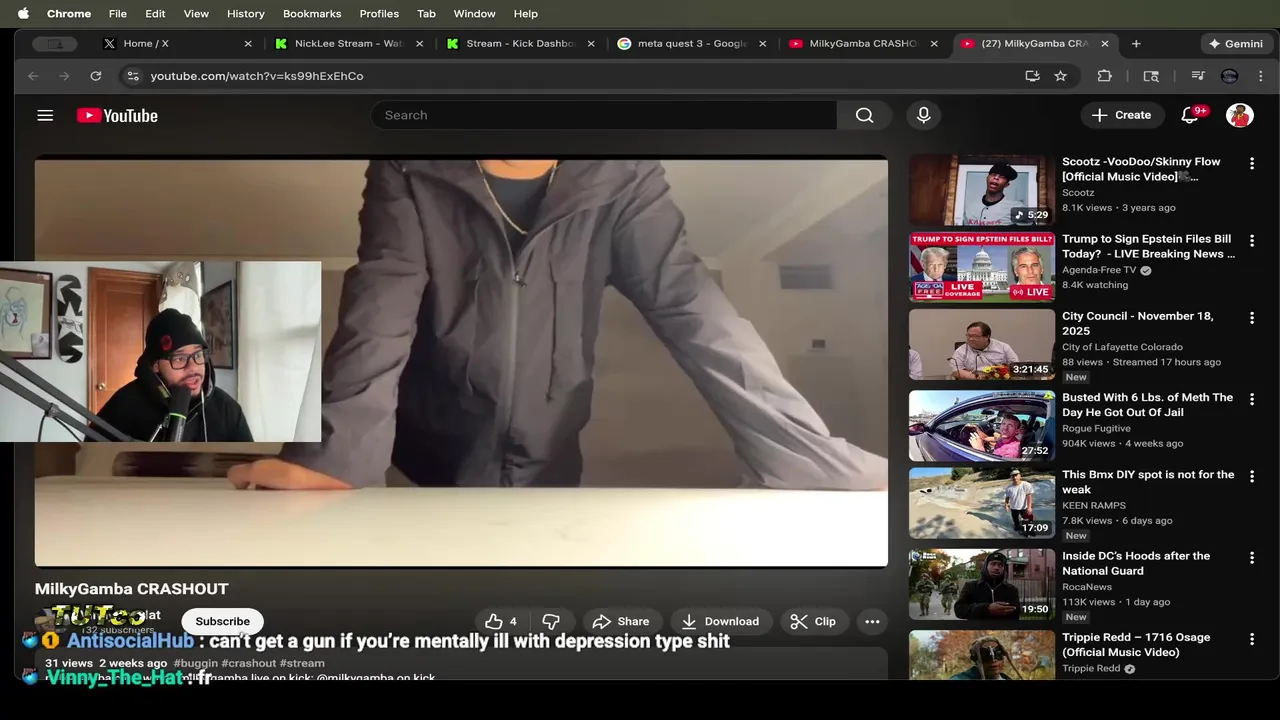This screenshot has height=720, width=1280.
Task: Open options for Trippie Redd video
Action: tap(1251, 639)
